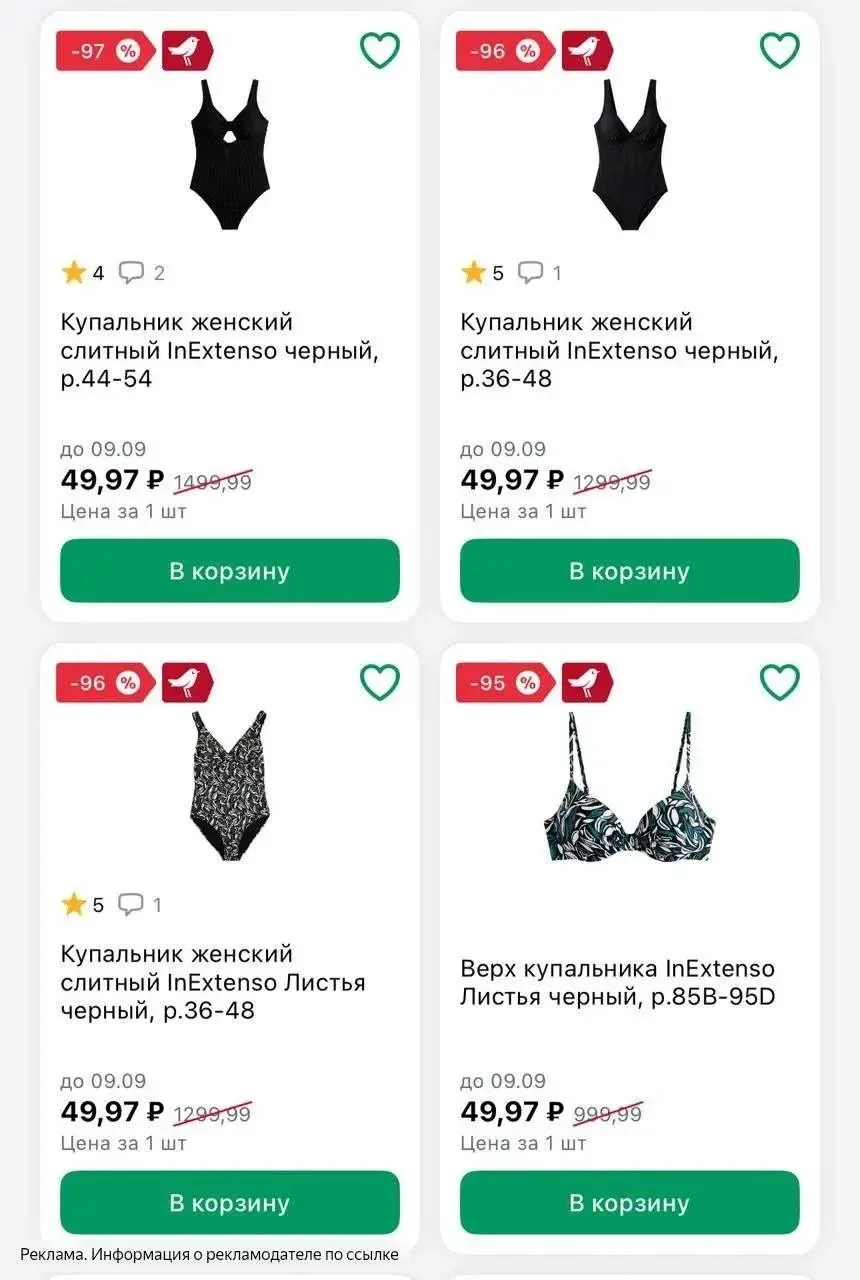Viewport: 860px width, 1280px height.
Task: Open the bikini top product image
Action: (630, 787)
